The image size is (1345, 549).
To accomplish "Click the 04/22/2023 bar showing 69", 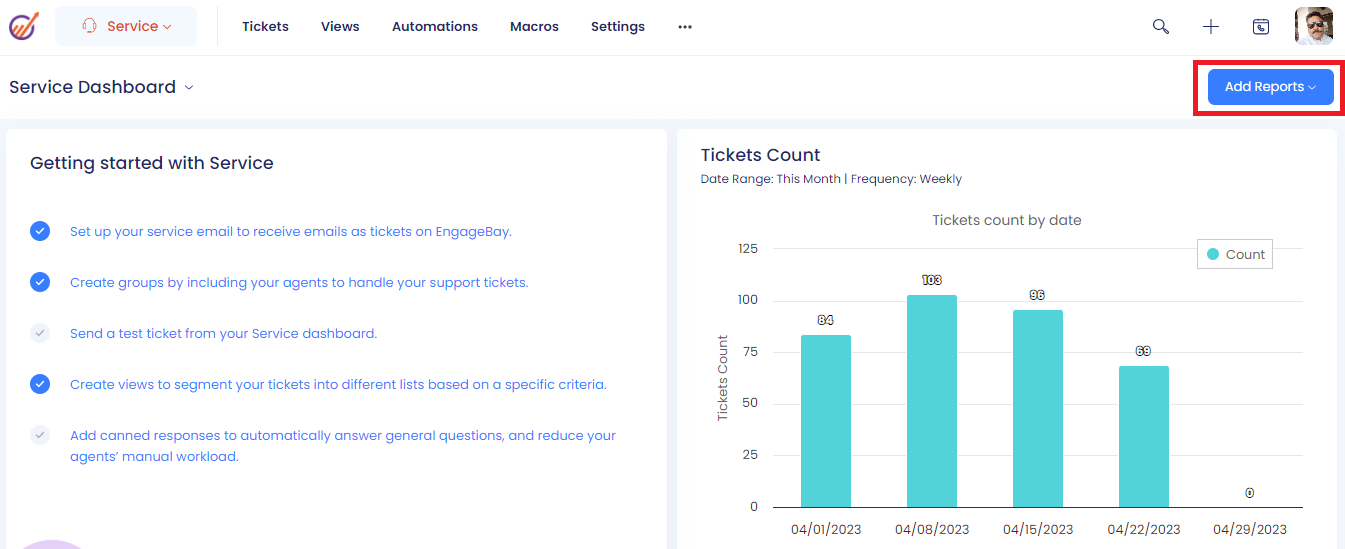I will [1144, 436].
